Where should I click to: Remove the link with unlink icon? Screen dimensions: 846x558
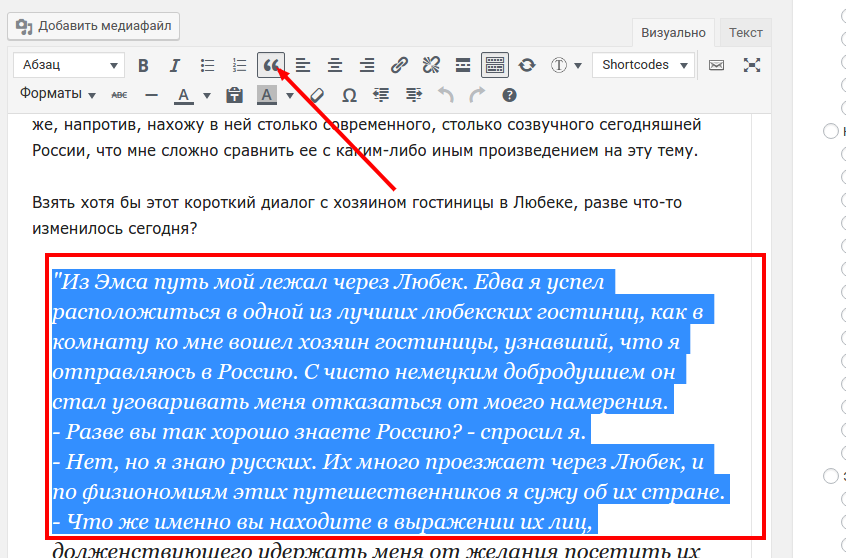pos(431,65)
